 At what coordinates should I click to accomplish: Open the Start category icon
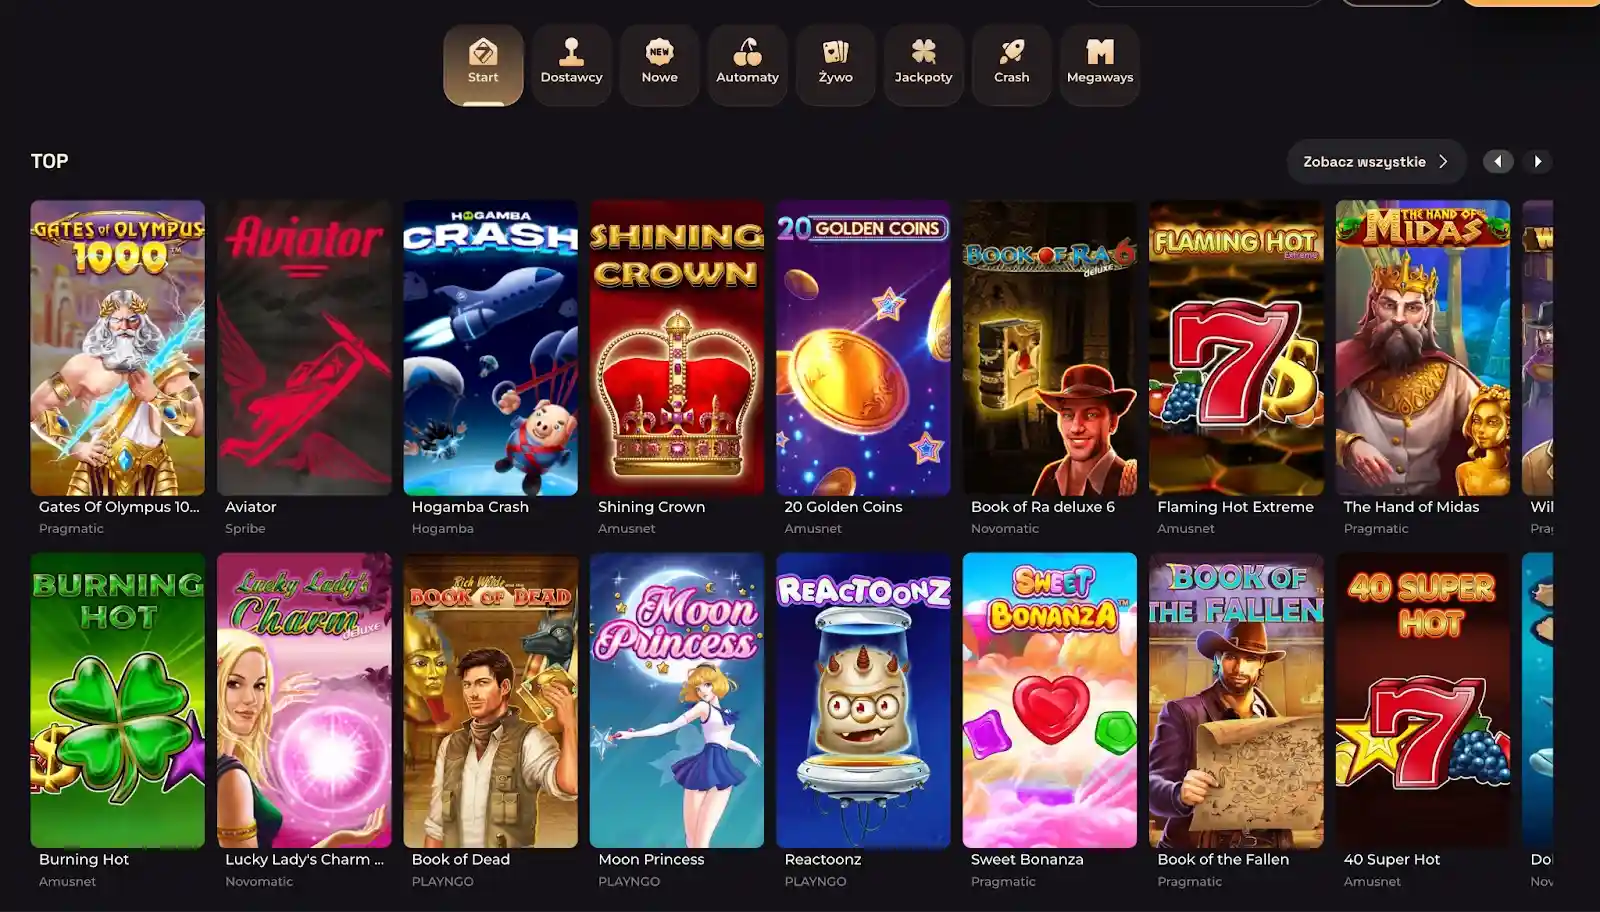[483, 52]
